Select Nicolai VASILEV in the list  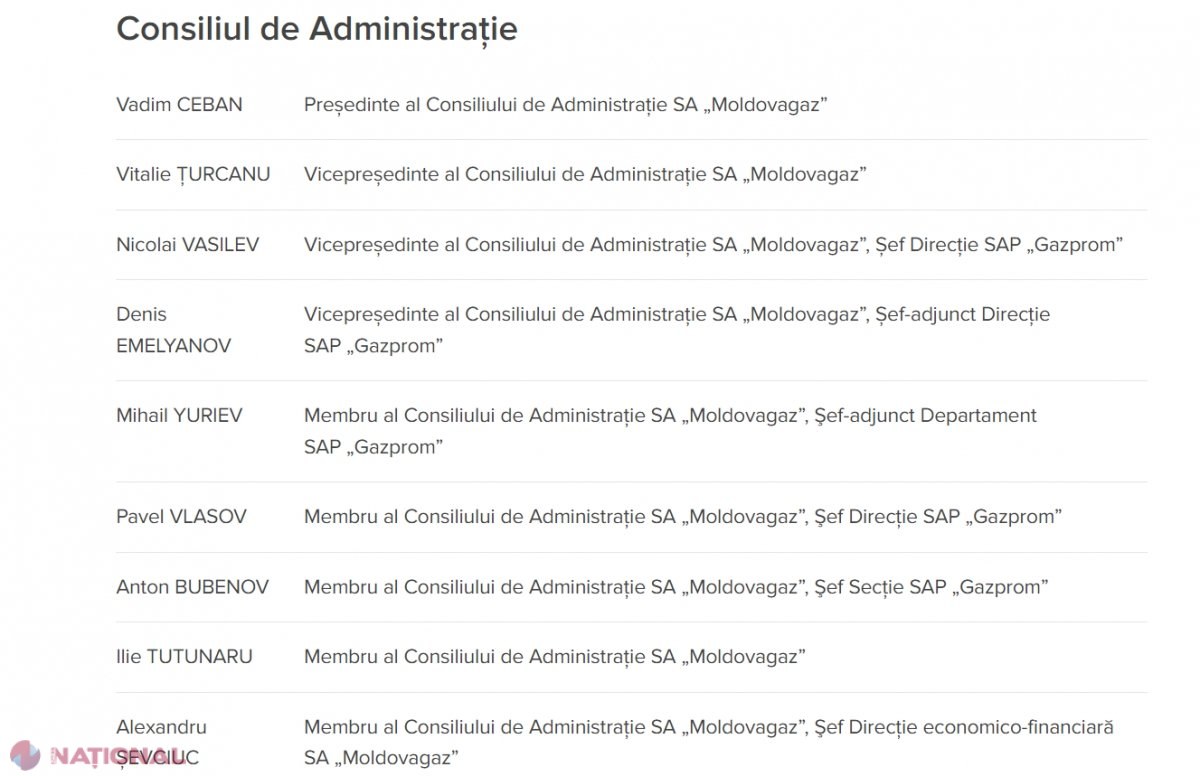pyautogui.click(x=187, y=245)
